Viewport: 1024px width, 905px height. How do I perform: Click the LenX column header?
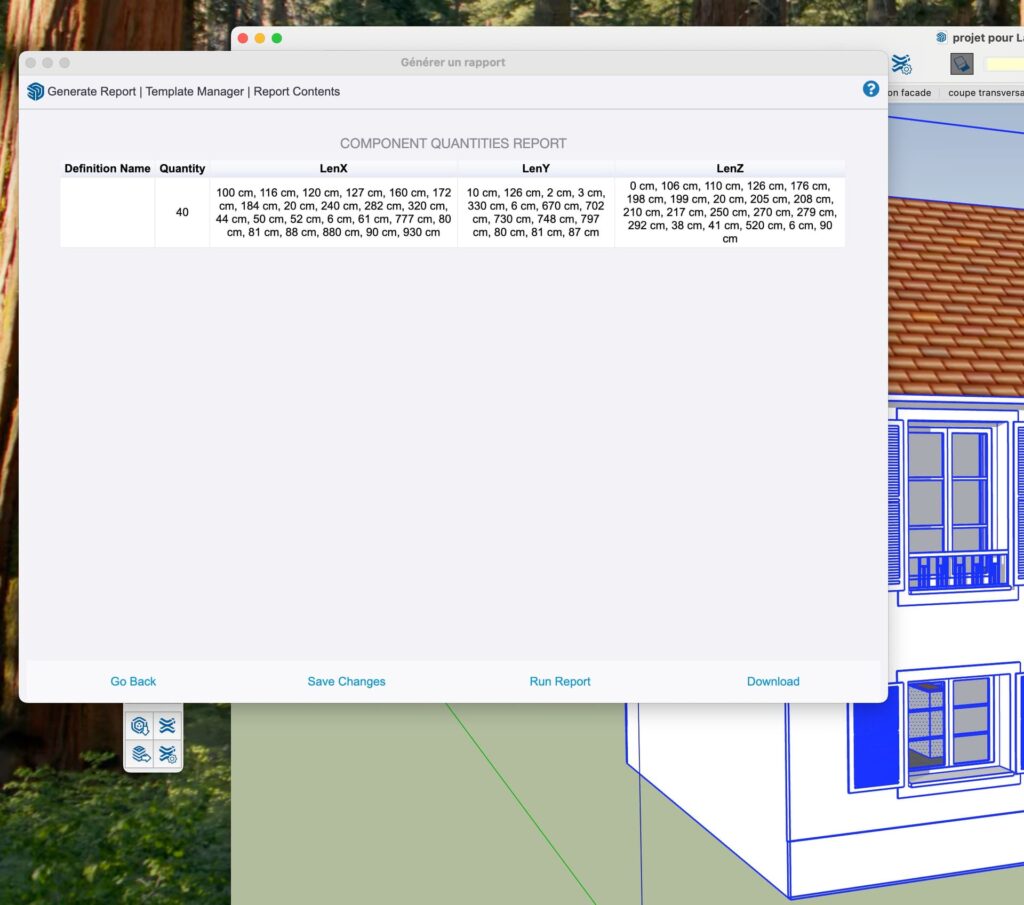[333, 168]
